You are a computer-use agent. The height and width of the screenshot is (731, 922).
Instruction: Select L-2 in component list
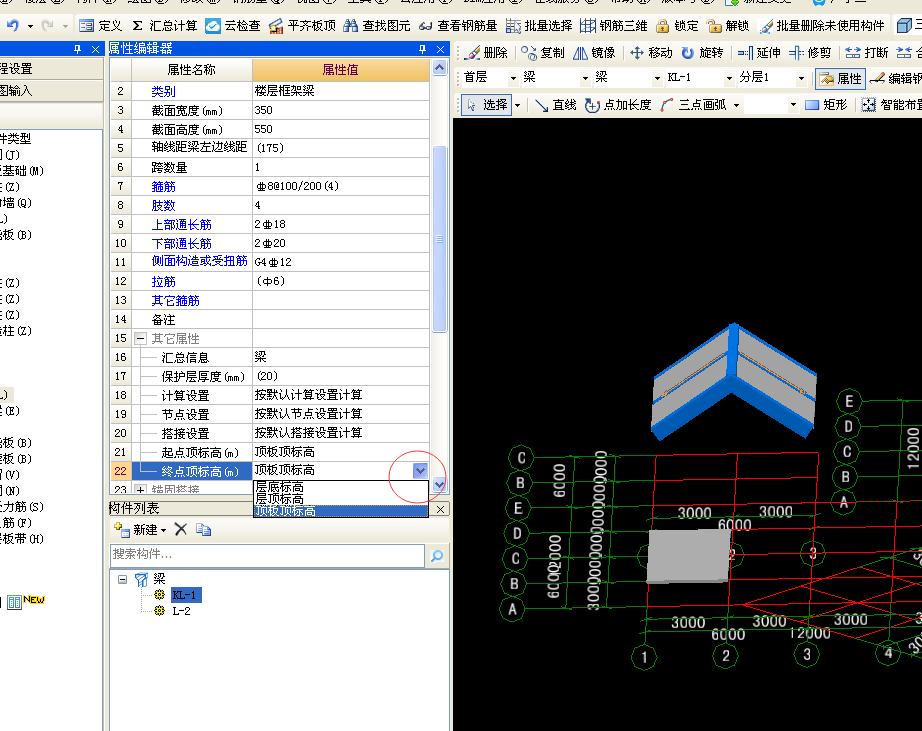pyautogui.click(x=181, y=611)
